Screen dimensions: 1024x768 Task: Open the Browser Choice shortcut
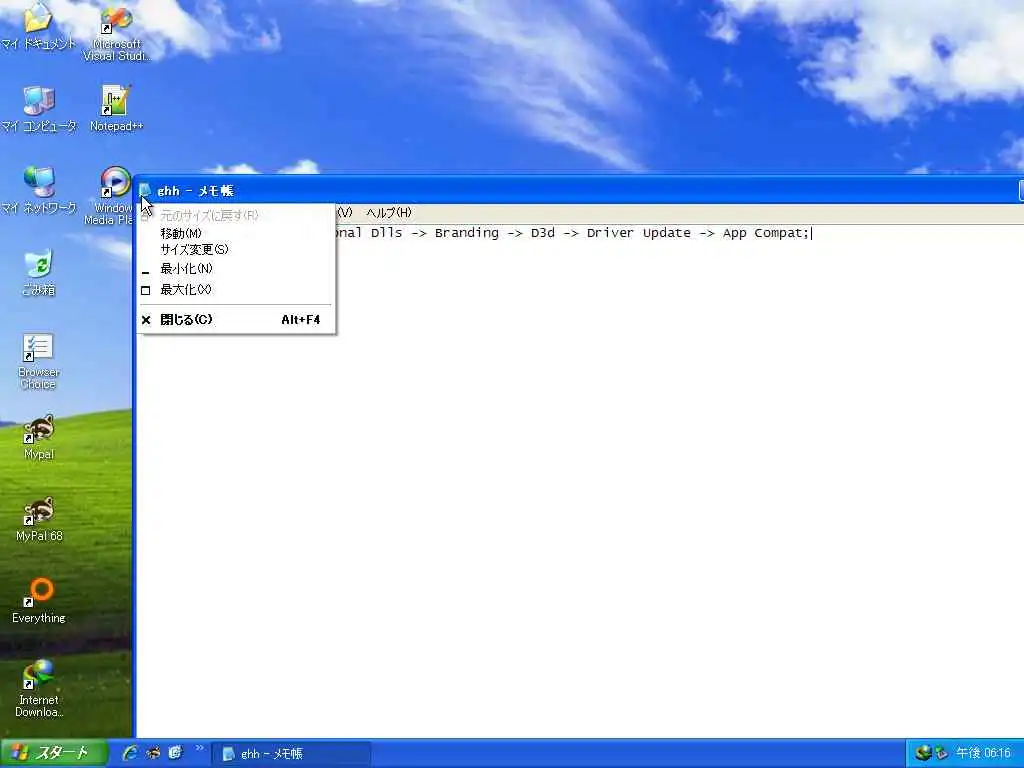pyautogui.click(x=39, y=360)
